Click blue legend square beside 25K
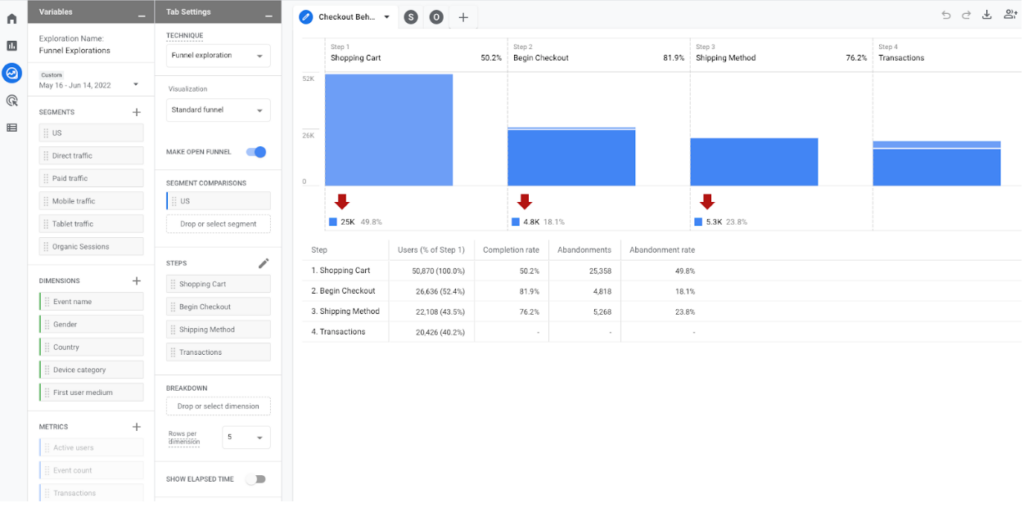The image size is (1024, 507). coord(333,222)
